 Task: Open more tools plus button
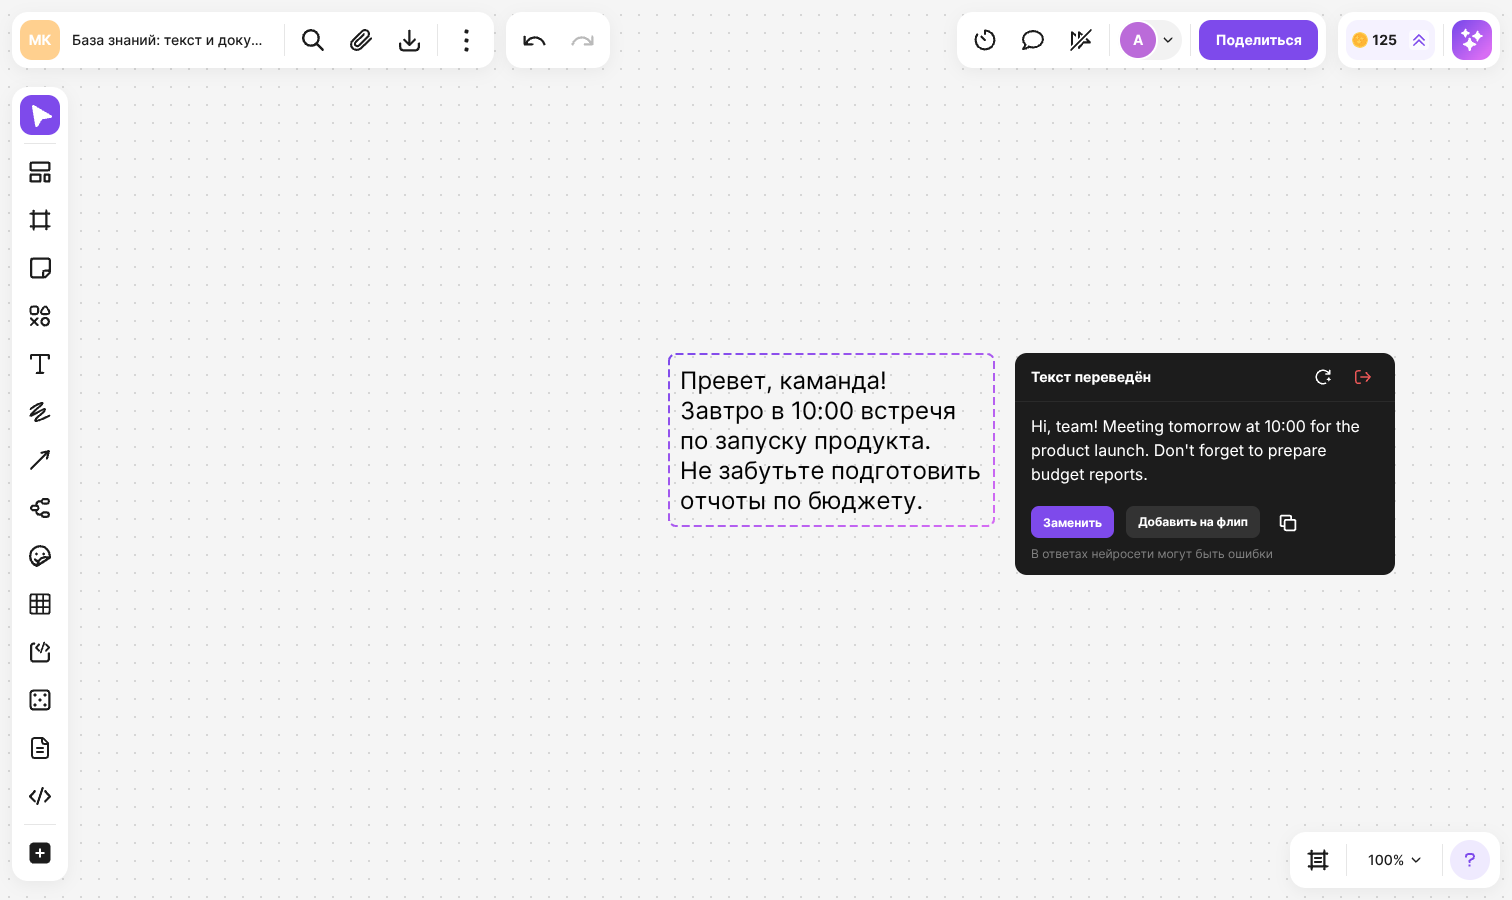tap(40, 853)
